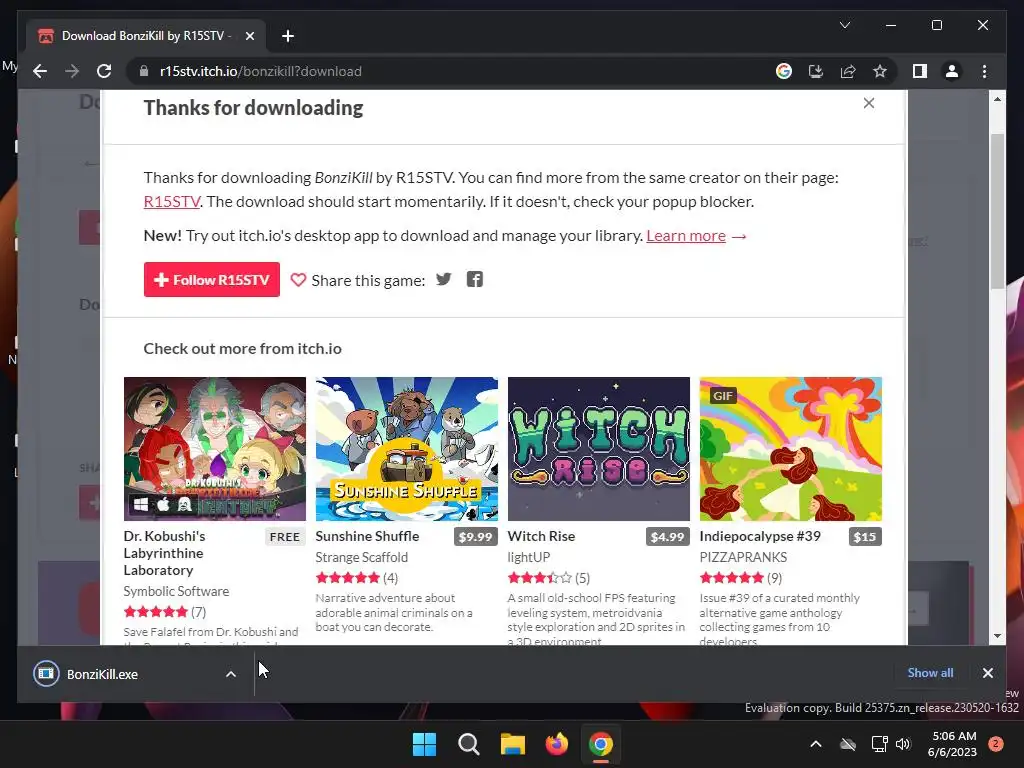Click the install app icon in the address bar

point(816,71)
